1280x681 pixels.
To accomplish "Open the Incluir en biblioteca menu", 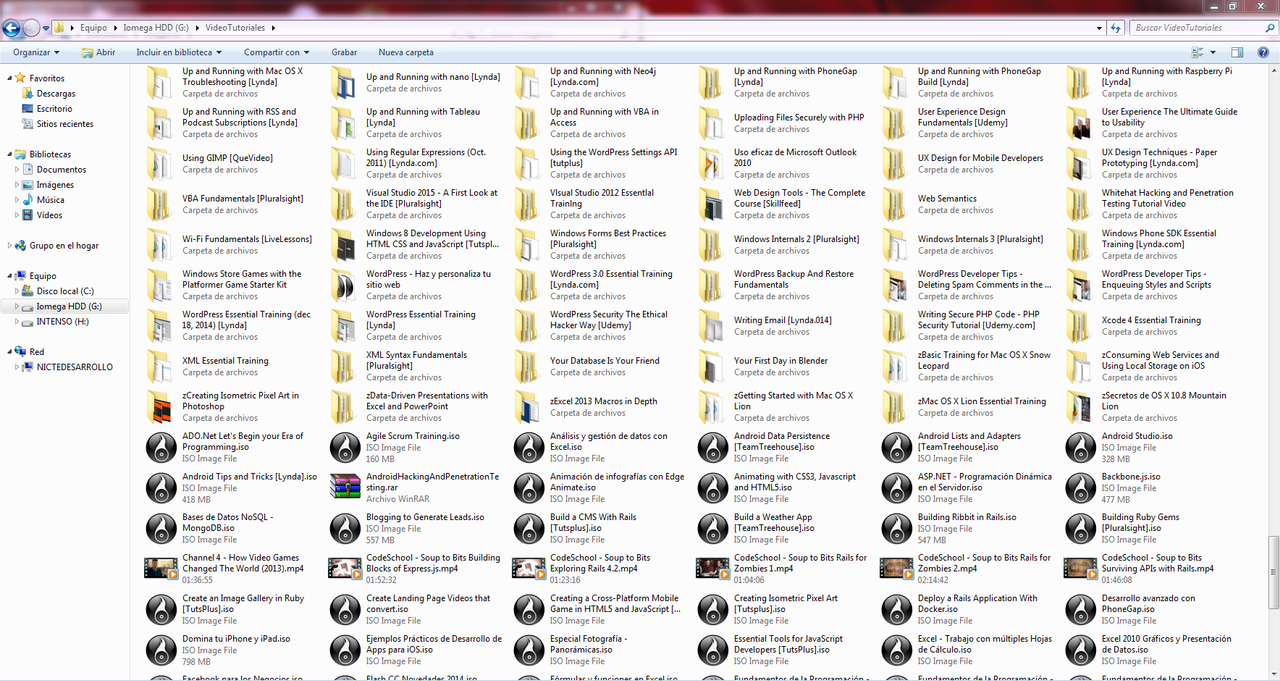I will pos(180,52).
